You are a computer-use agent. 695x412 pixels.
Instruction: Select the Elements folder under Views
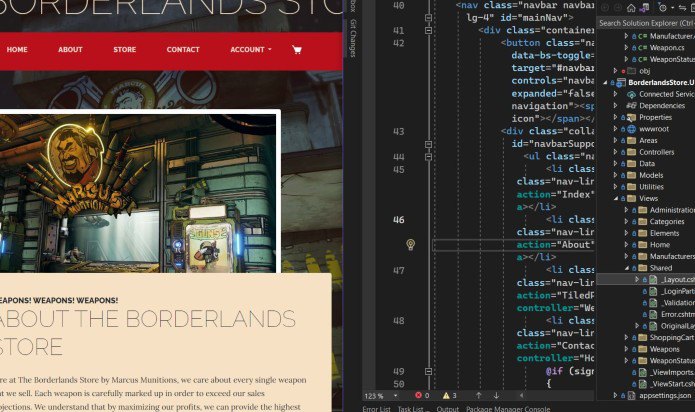click(x=664, y=233)
